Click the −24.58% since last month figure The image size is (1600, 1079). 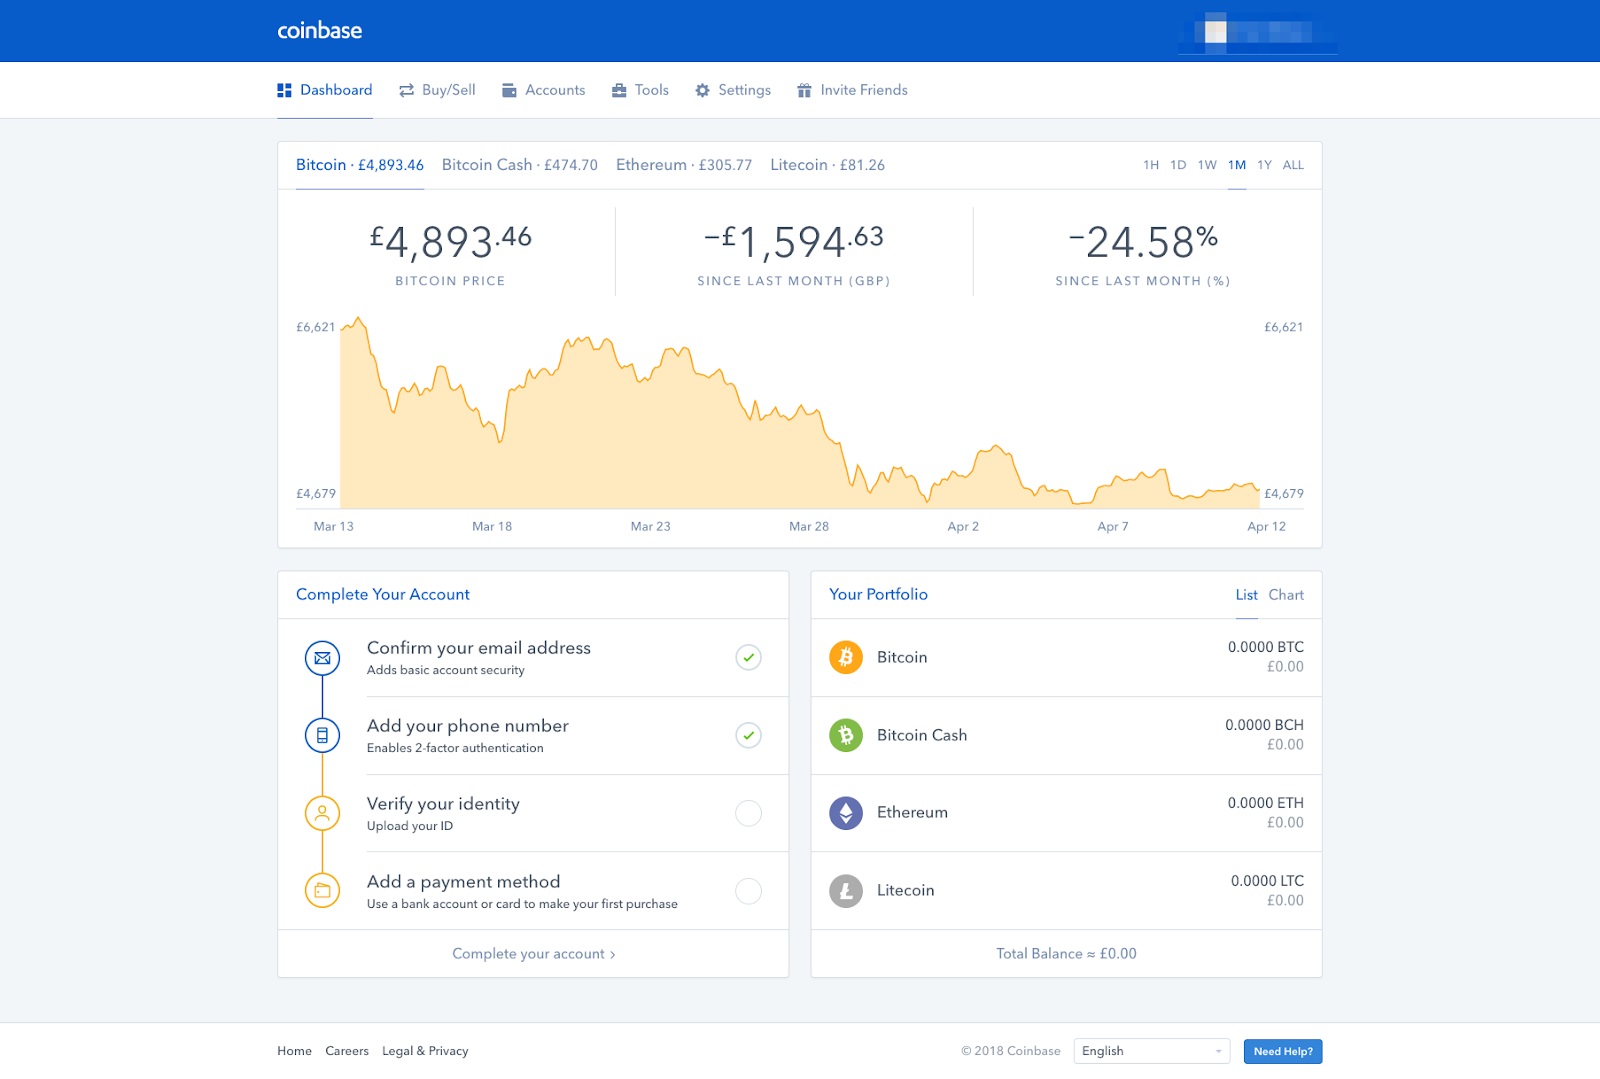pyautogui.click(x=1143, y=241)
